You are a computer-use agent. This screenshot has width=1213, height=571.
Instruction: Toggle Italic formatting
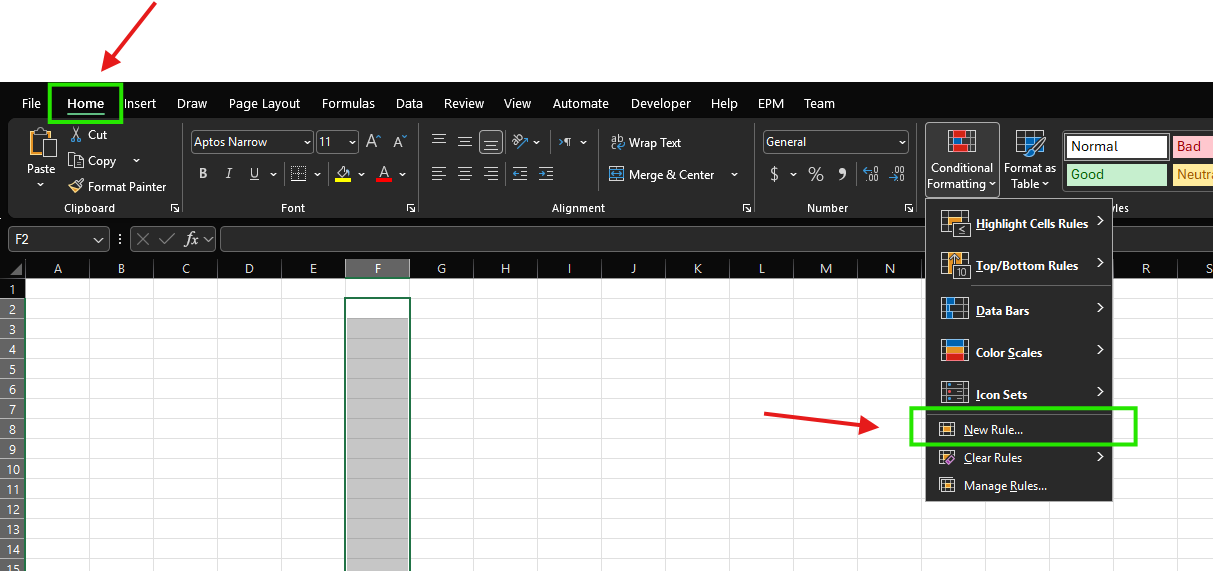pyautogui.click(x=229, y=174)
